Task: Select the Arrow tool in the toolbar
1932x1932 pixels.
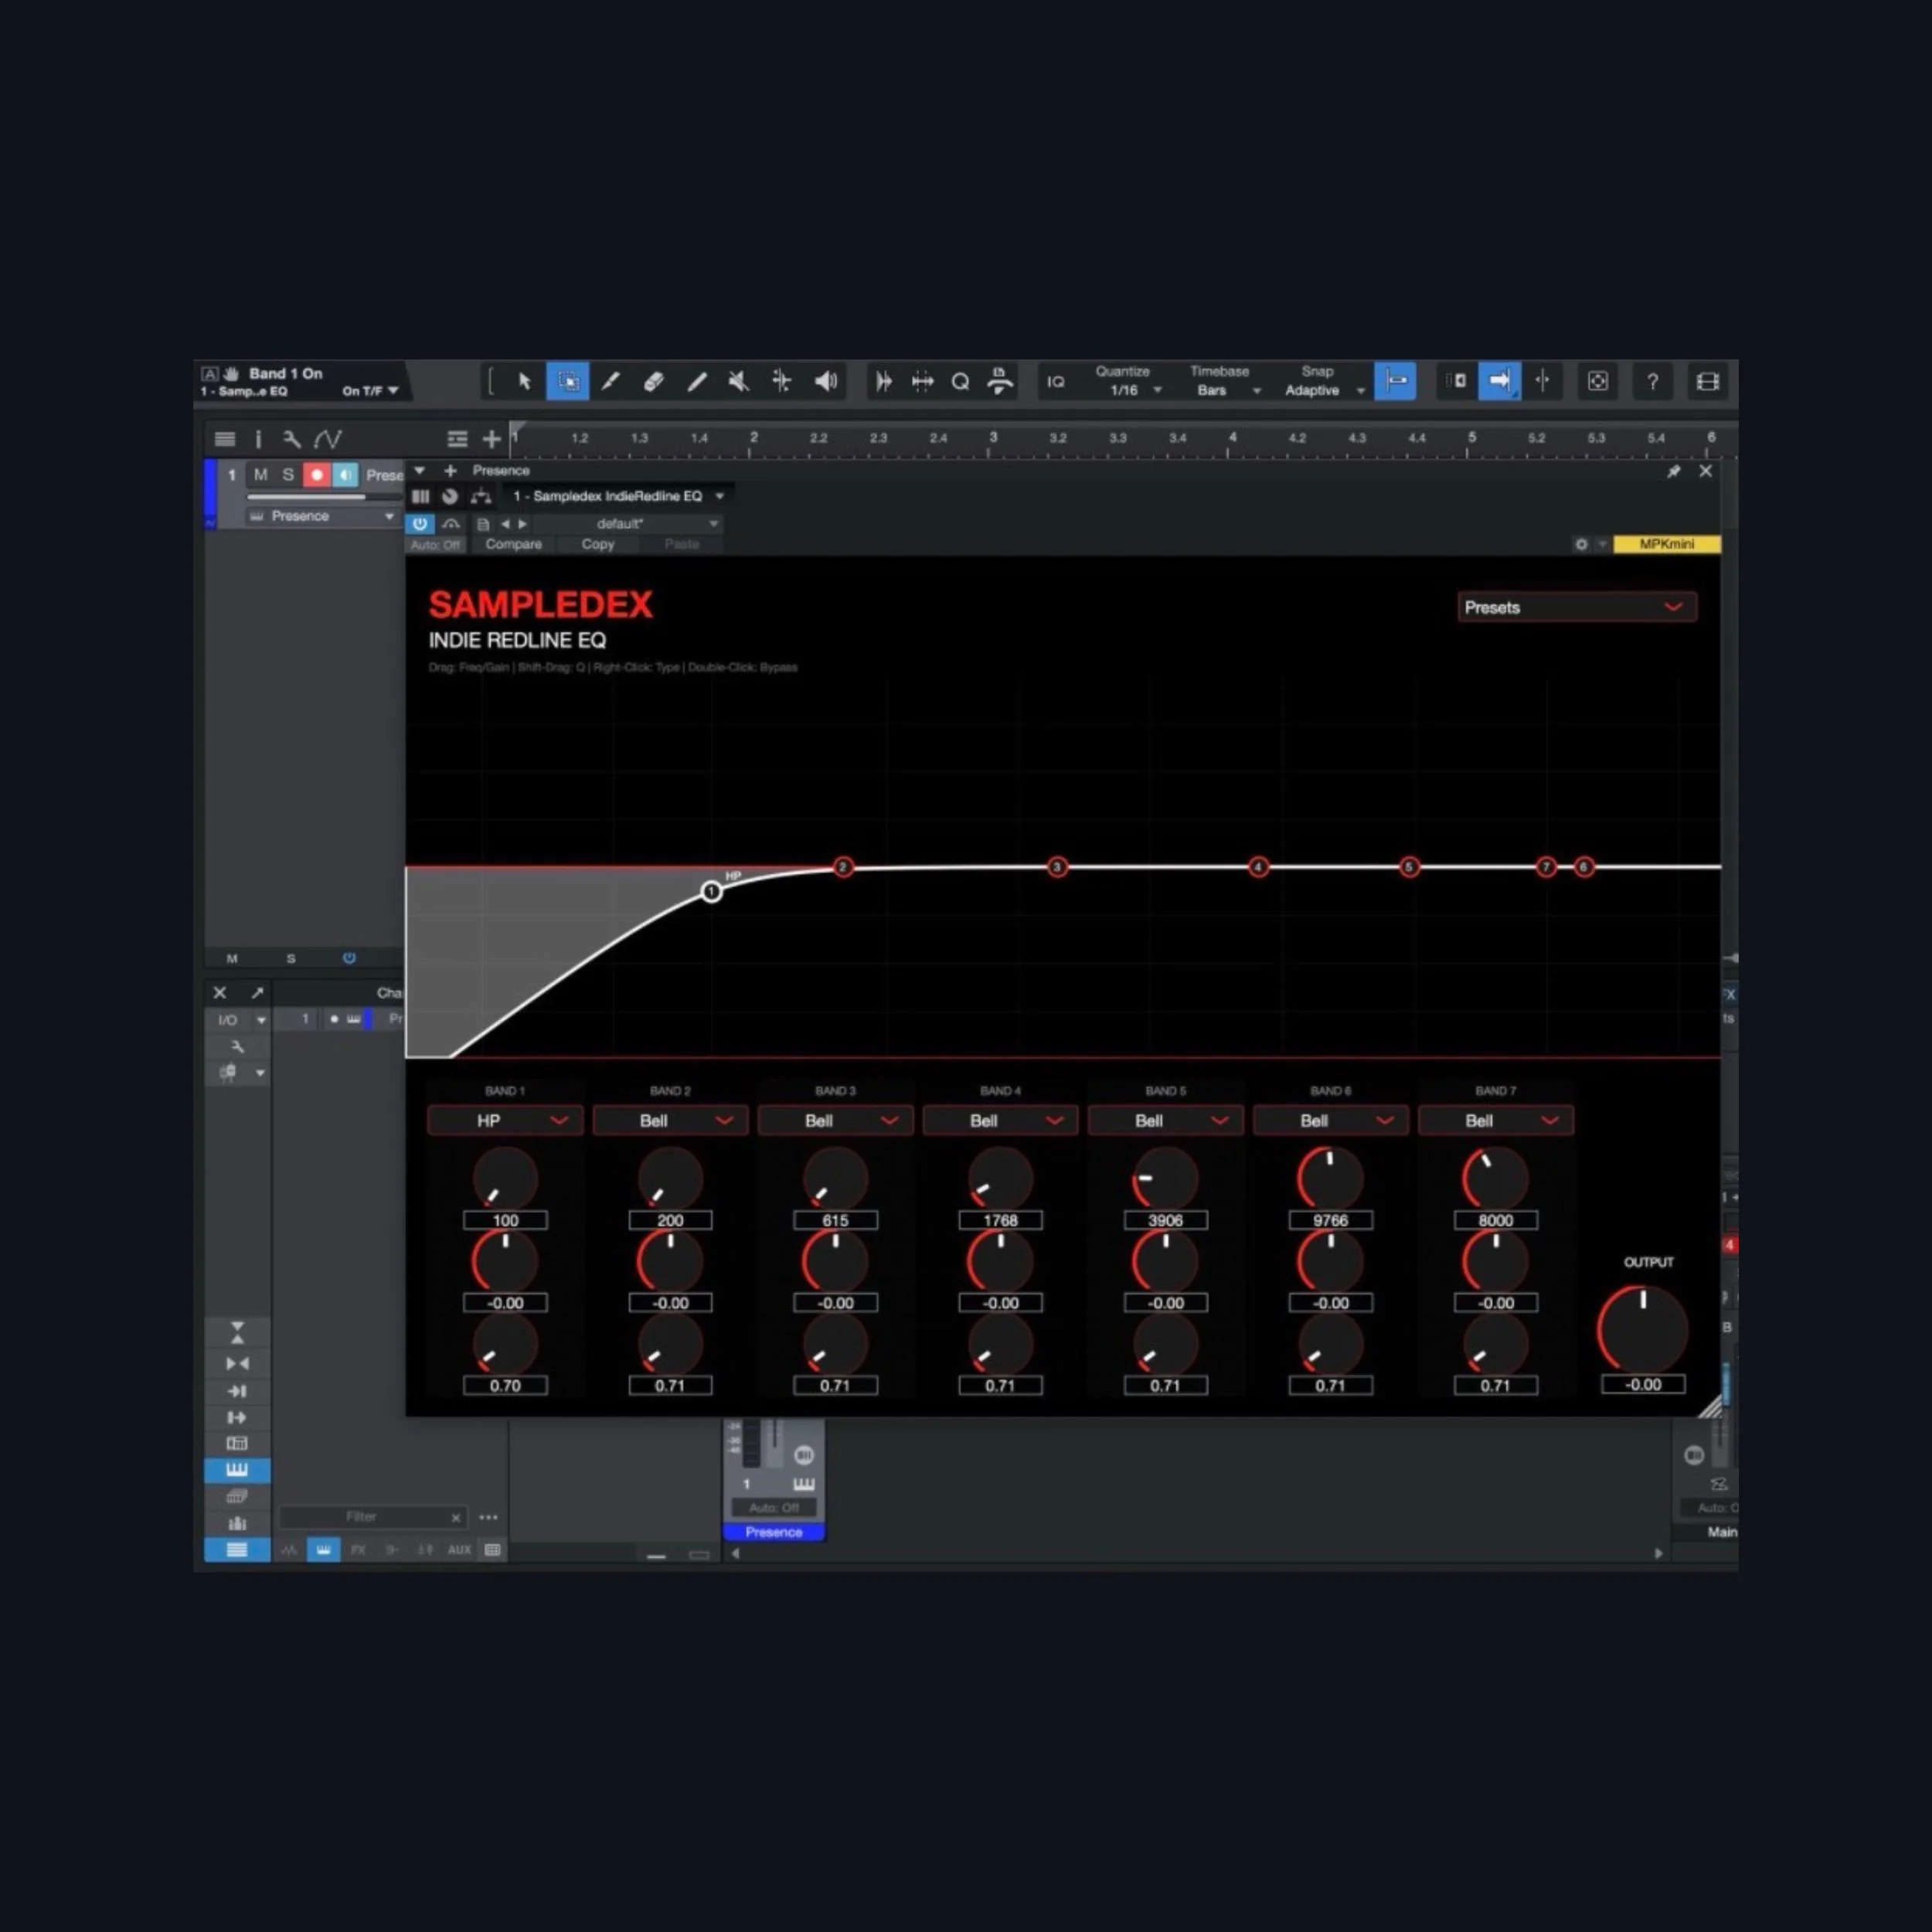Action: 524,380
